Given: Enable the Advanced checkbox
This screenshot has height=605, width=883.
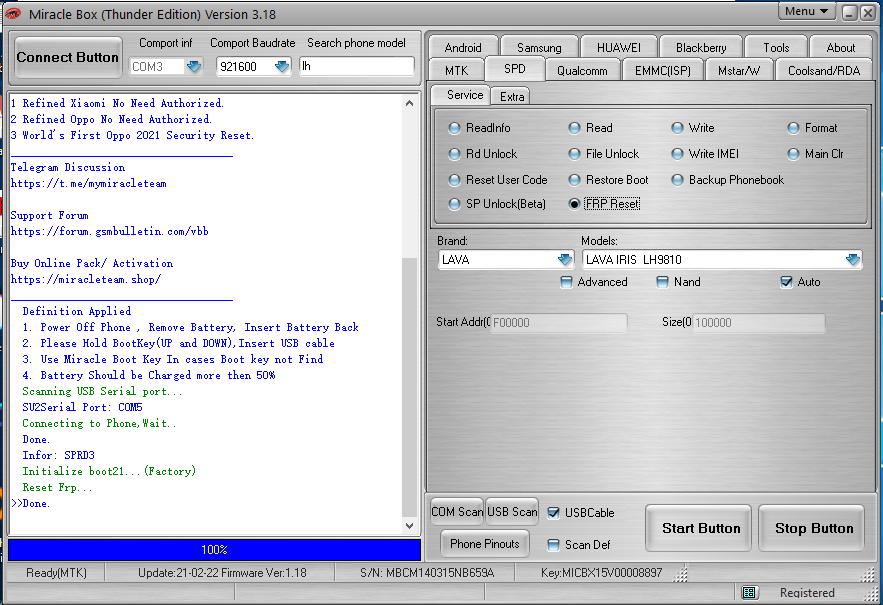Looking at the screenshot, I should 567,282.
